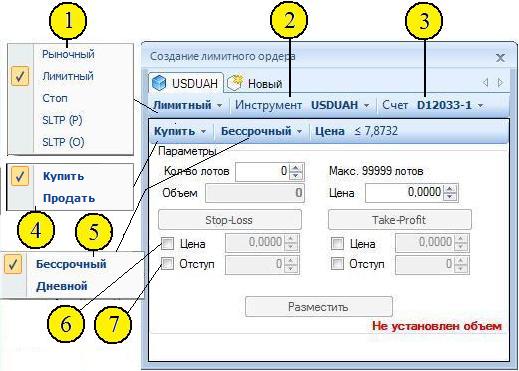Image resolution: width=519 pixels, height=371 pixels.
Task: Enable Stop-Loss Цена checkbox
Action: (167, 244)
